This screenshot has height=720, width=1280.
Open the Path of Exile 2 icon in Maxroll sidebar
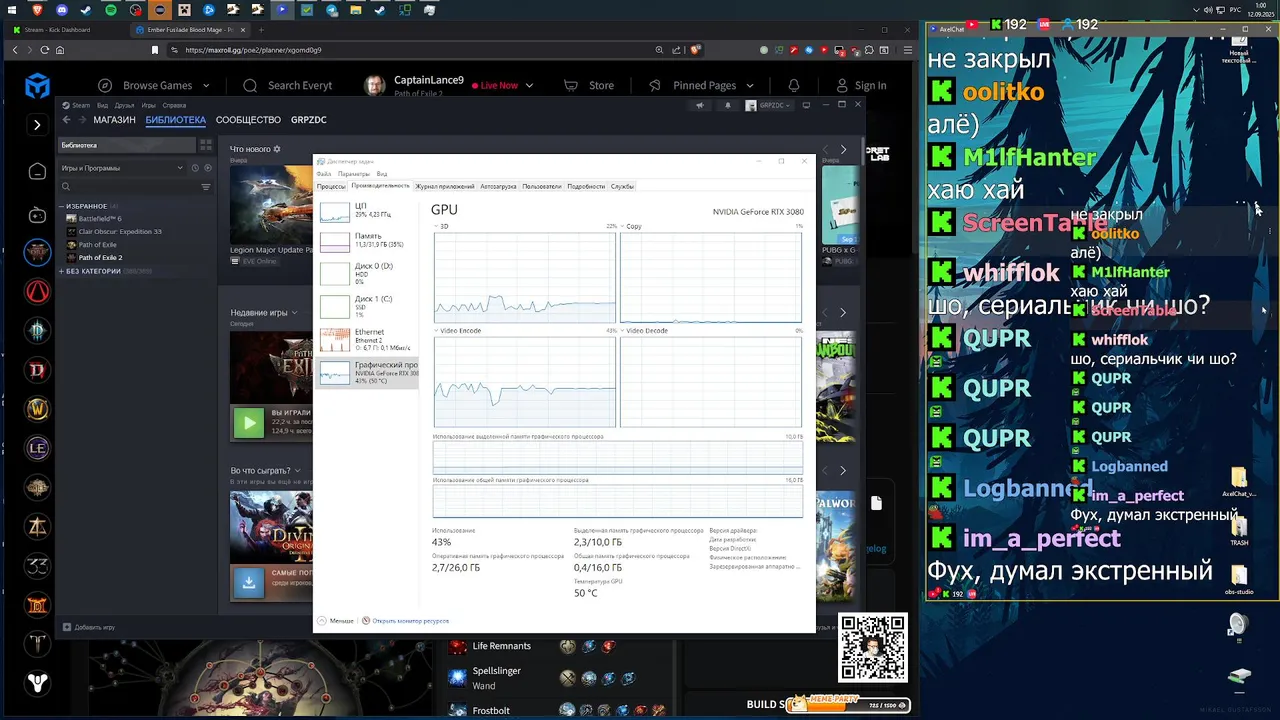pyautogui.click(x=37, y=253)
